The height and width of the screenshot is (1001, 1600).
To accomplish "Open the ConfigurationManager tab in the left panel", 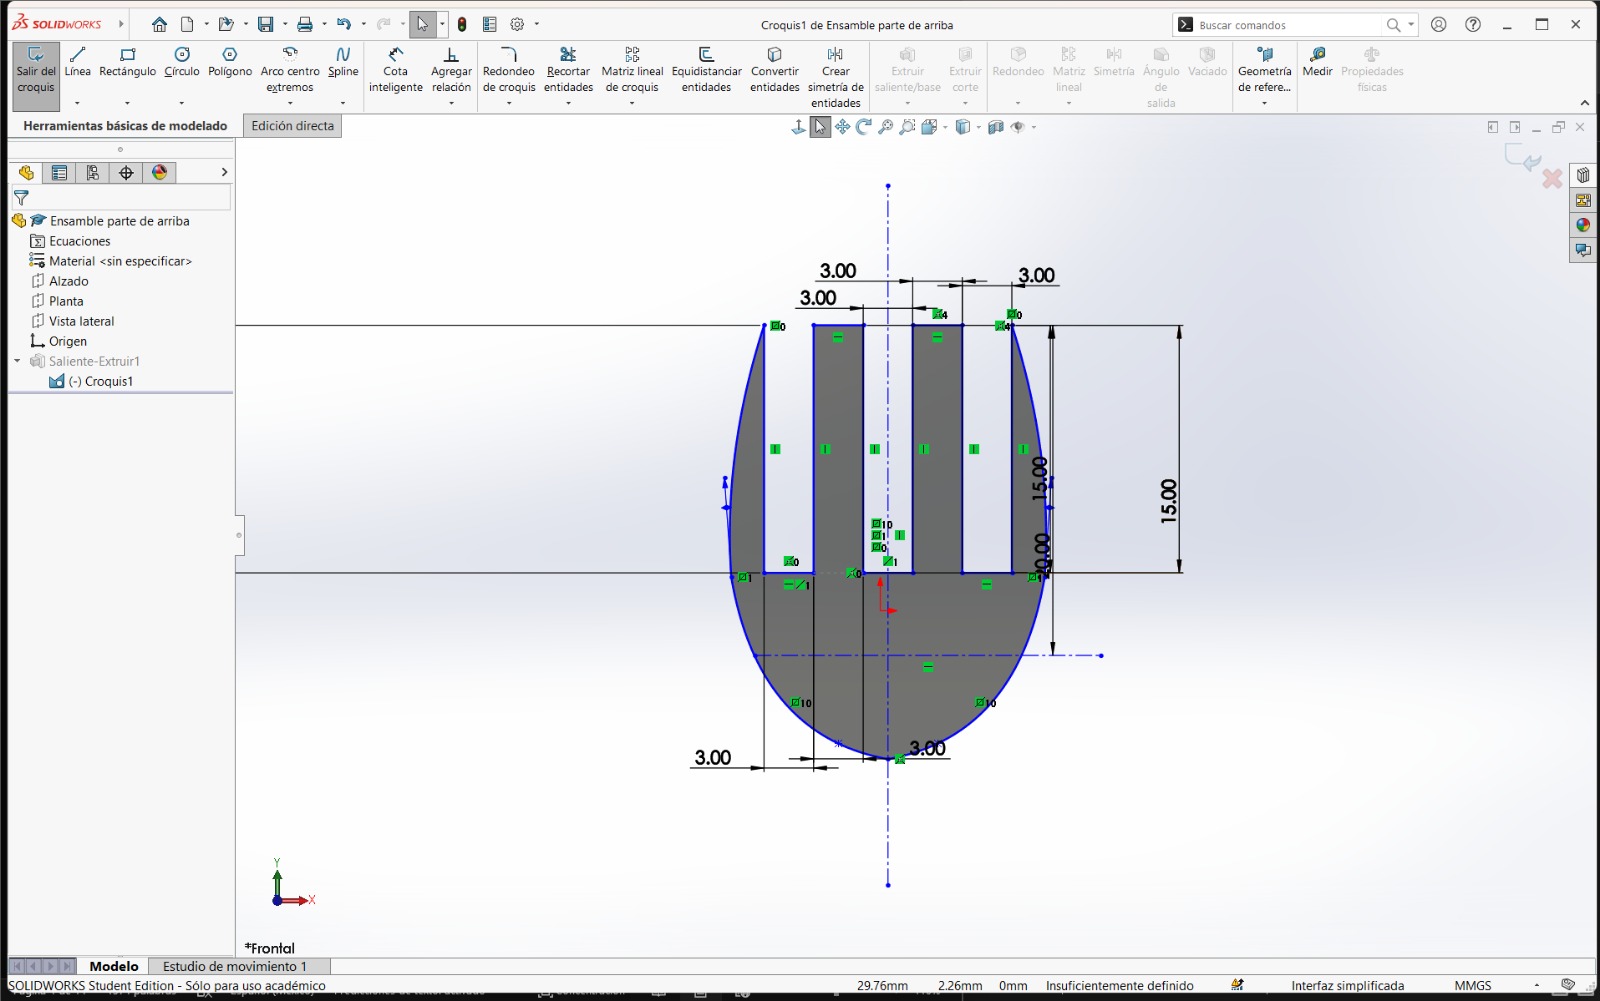I will (x=93, y=172).
